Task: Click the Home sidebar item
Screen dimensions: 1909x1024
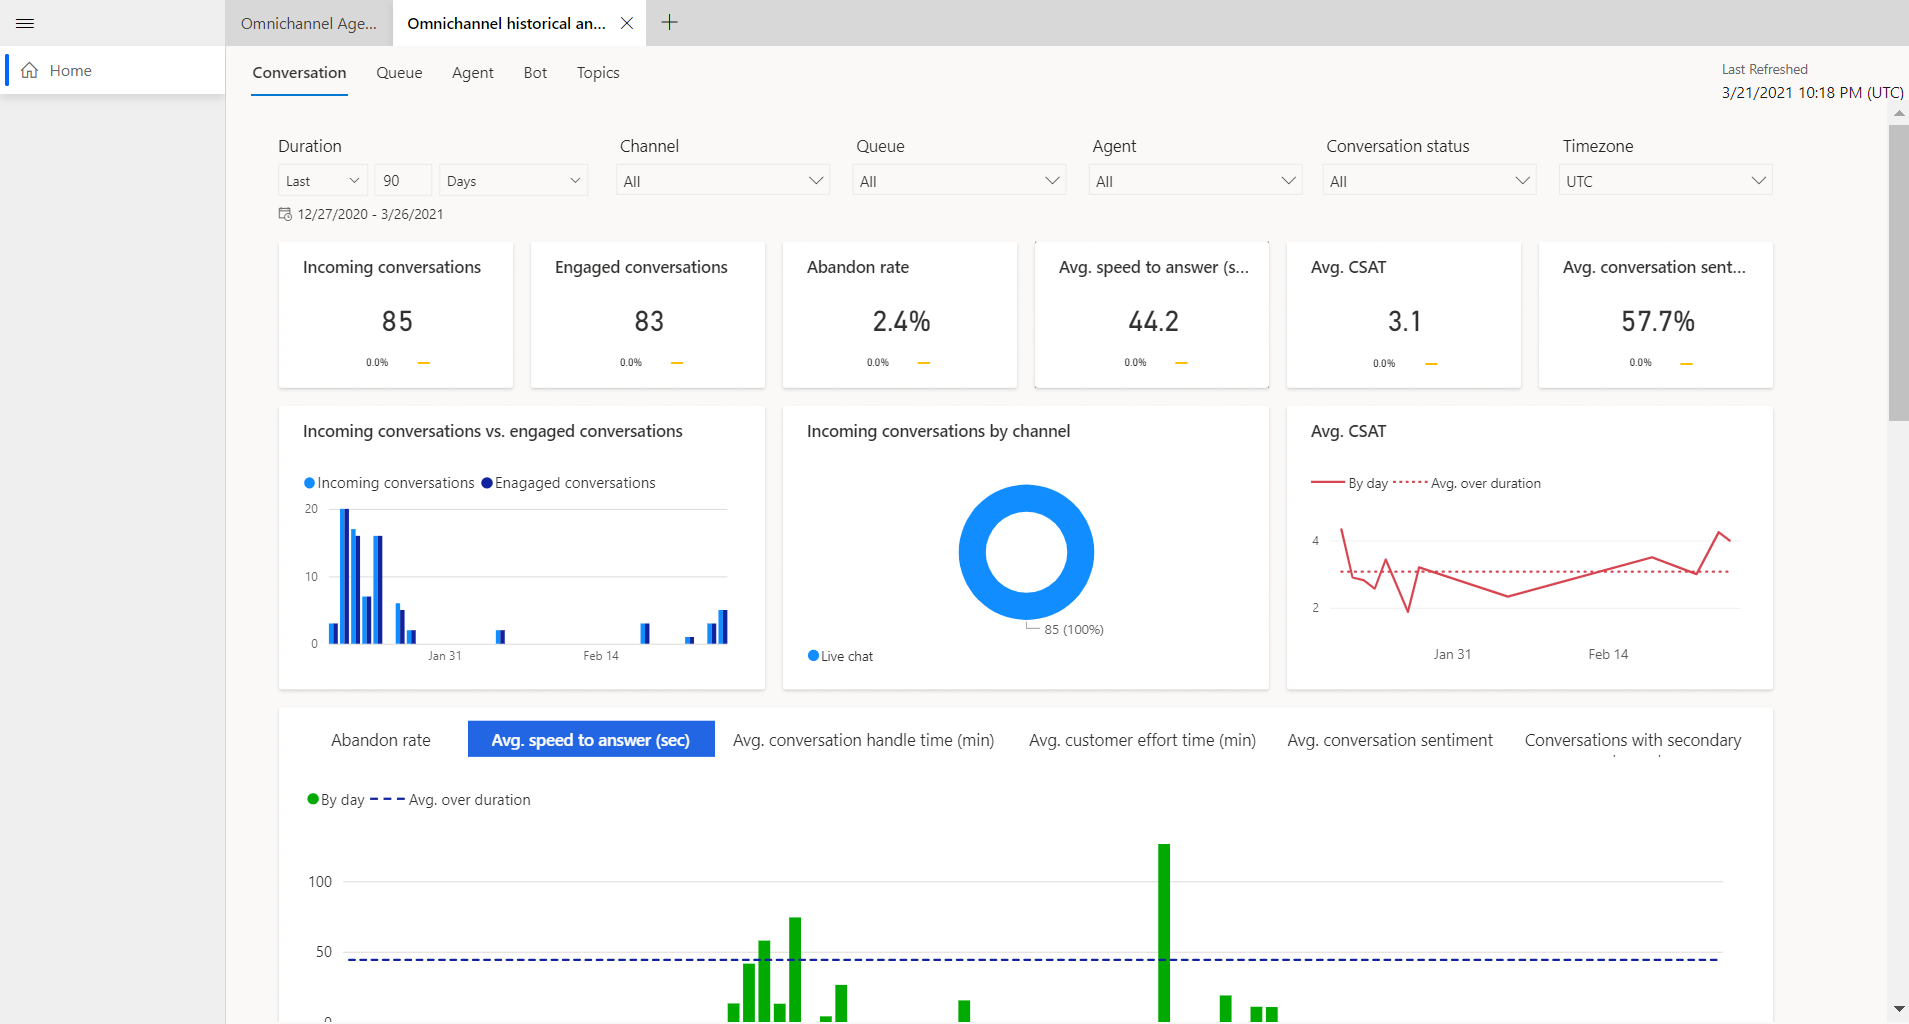Action: [114, 70]
